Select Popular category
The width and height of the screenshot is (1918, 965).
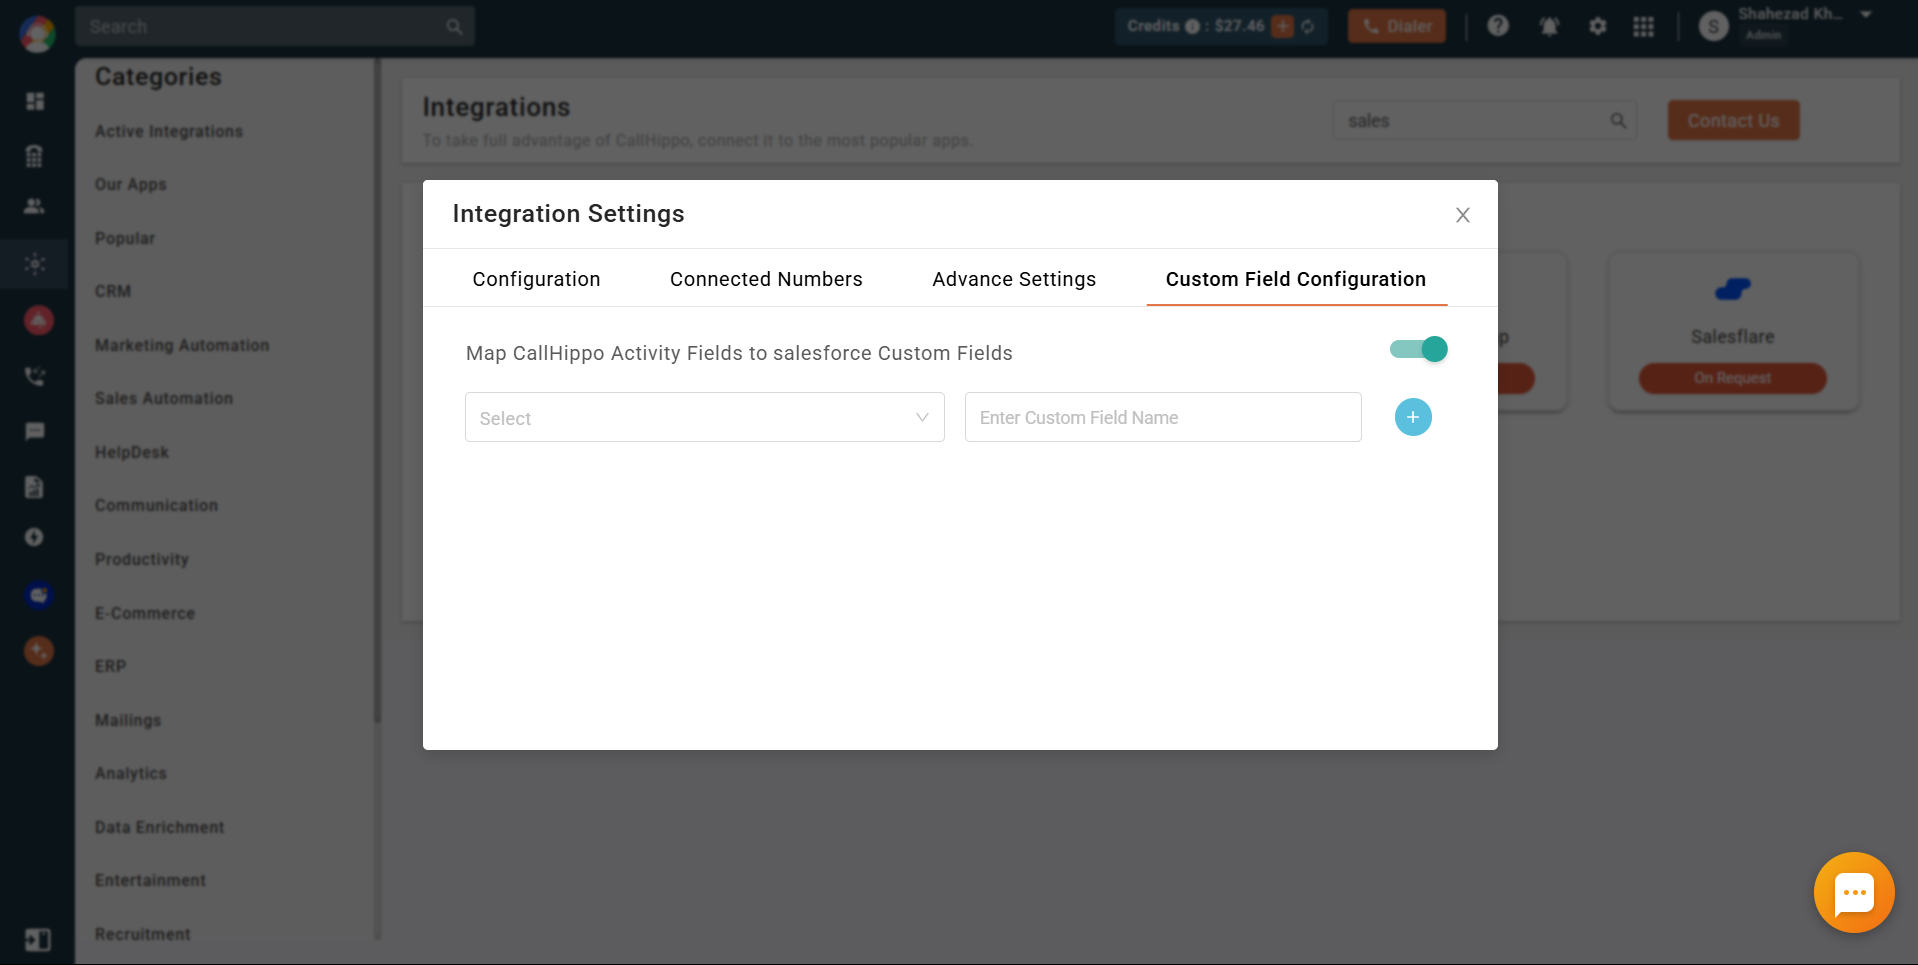[125, 238]
